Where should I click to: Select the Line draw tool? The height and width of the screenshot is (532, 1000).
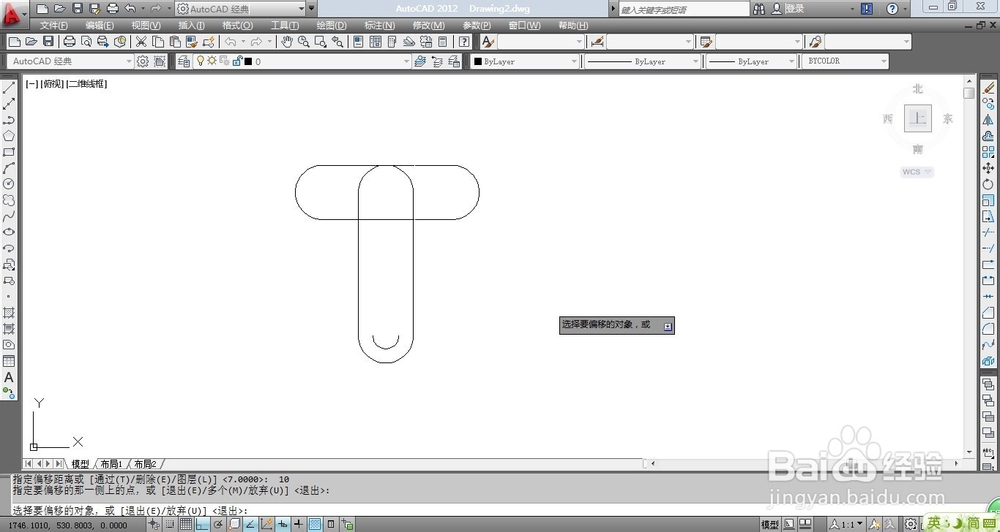tap(9, 88)
